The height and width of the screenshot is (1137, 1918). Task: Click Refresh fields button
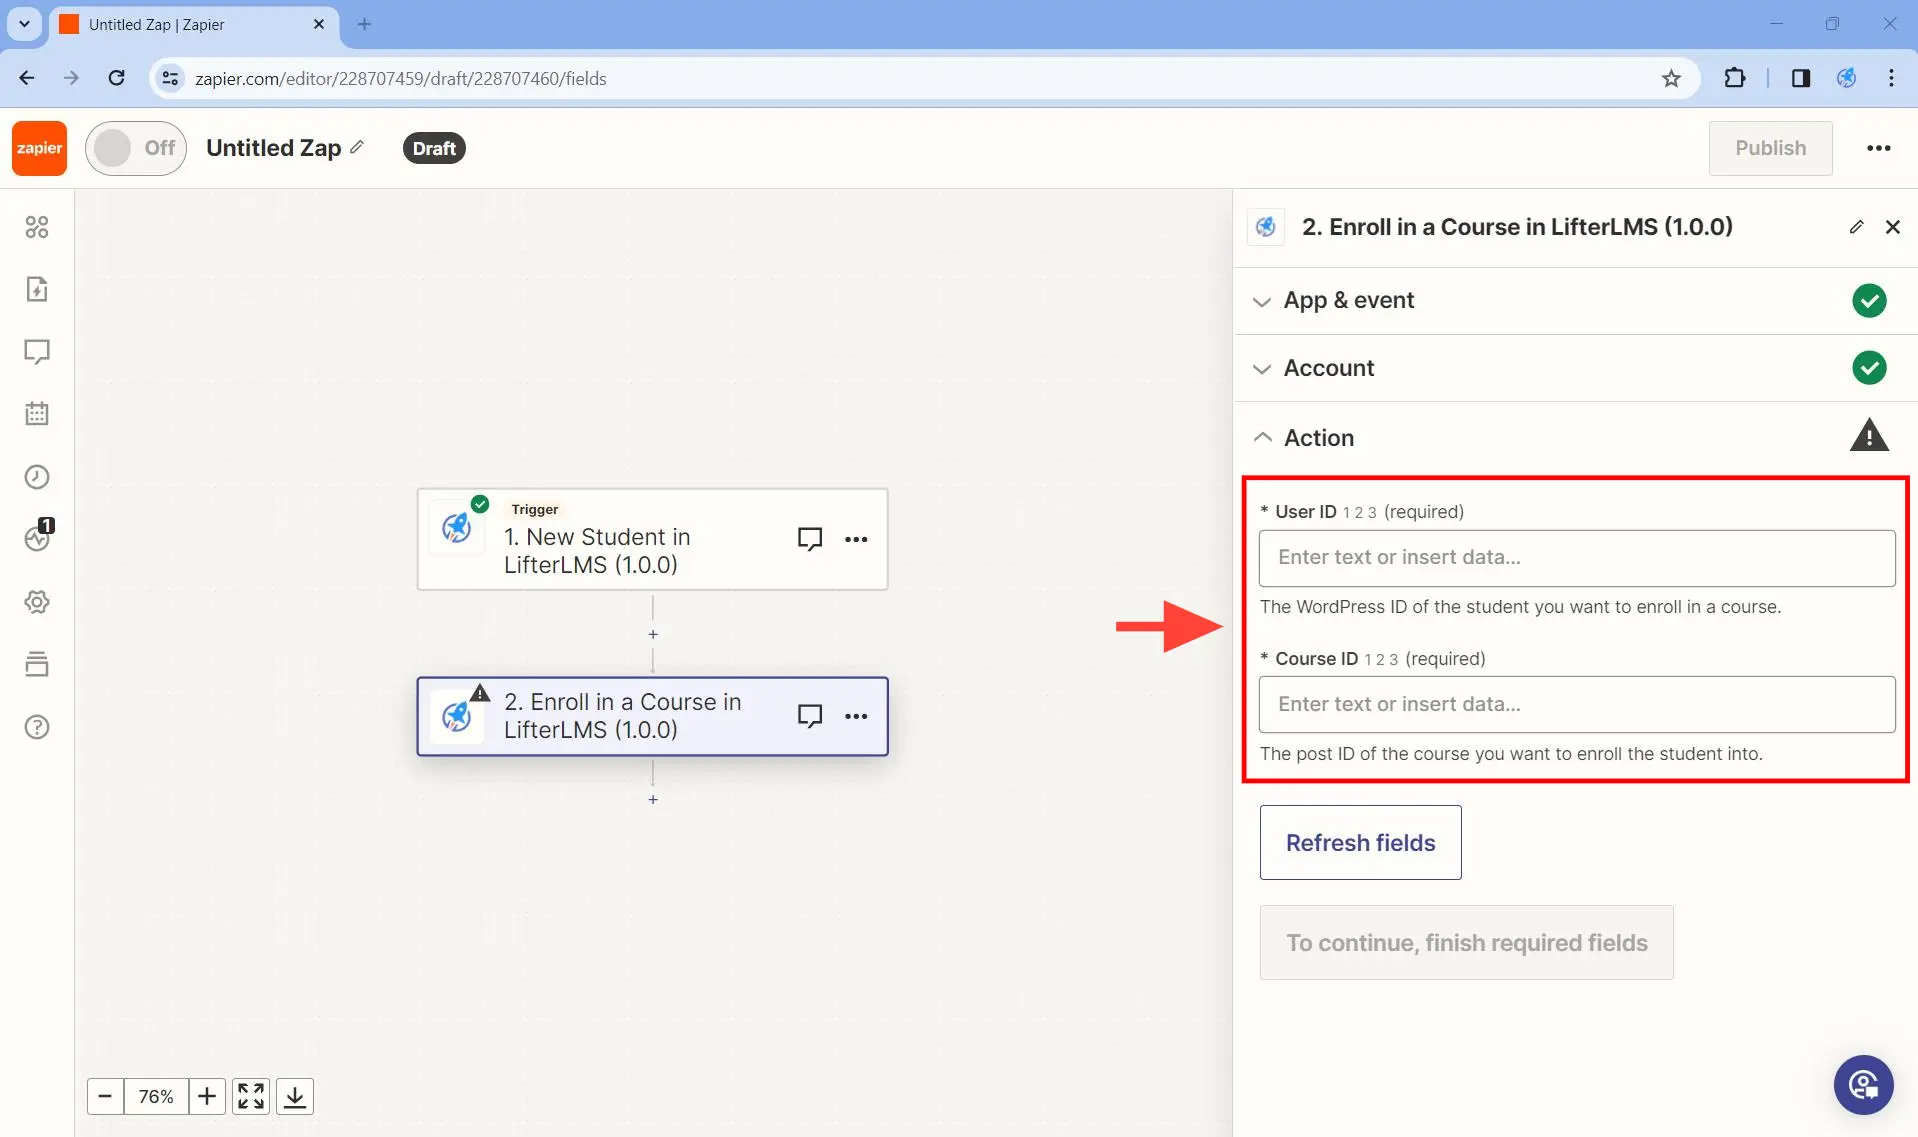1360,842
